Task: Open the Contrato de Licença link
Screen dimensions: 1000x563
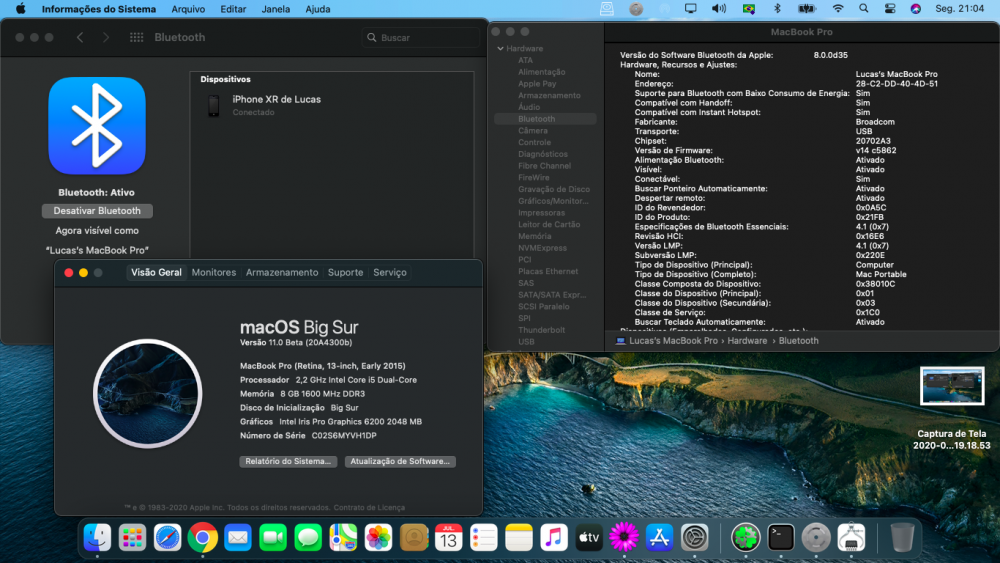Action: (x=369, y=508)
